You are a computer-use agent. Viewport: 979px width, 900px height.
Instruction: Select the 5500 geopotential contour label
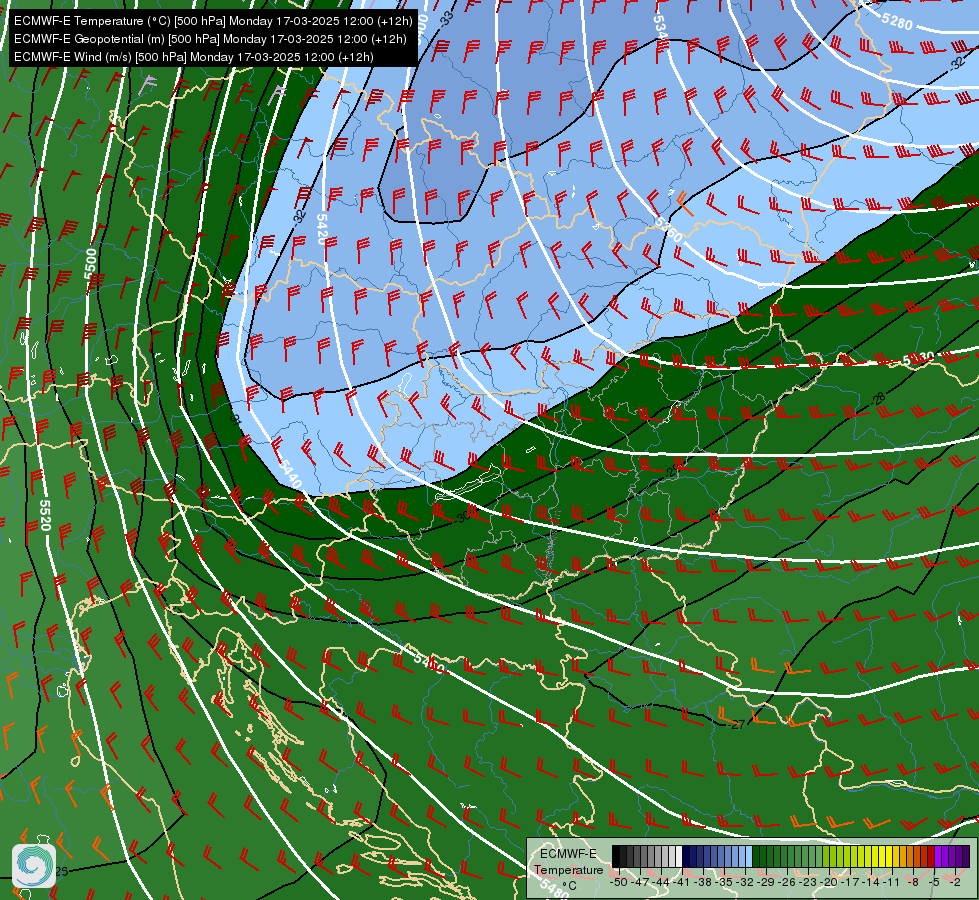tap(91, 264)
